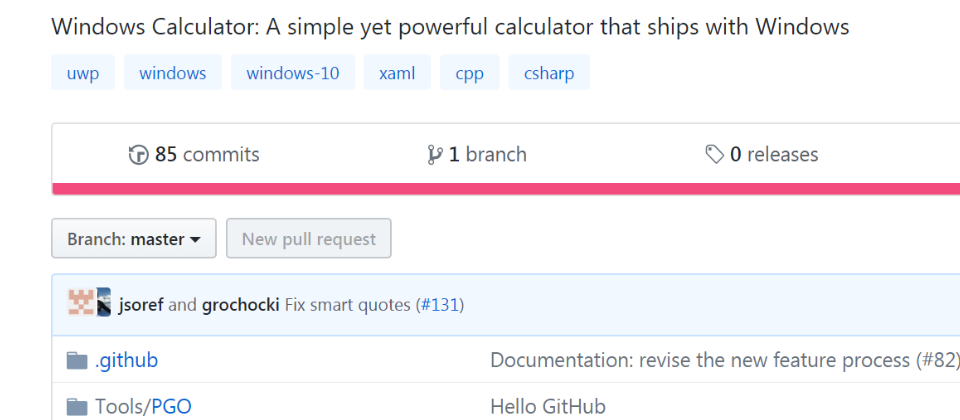Screen dimensions: 960x420
Task: Open the 85 commits tab
Action: click(194, 155)
